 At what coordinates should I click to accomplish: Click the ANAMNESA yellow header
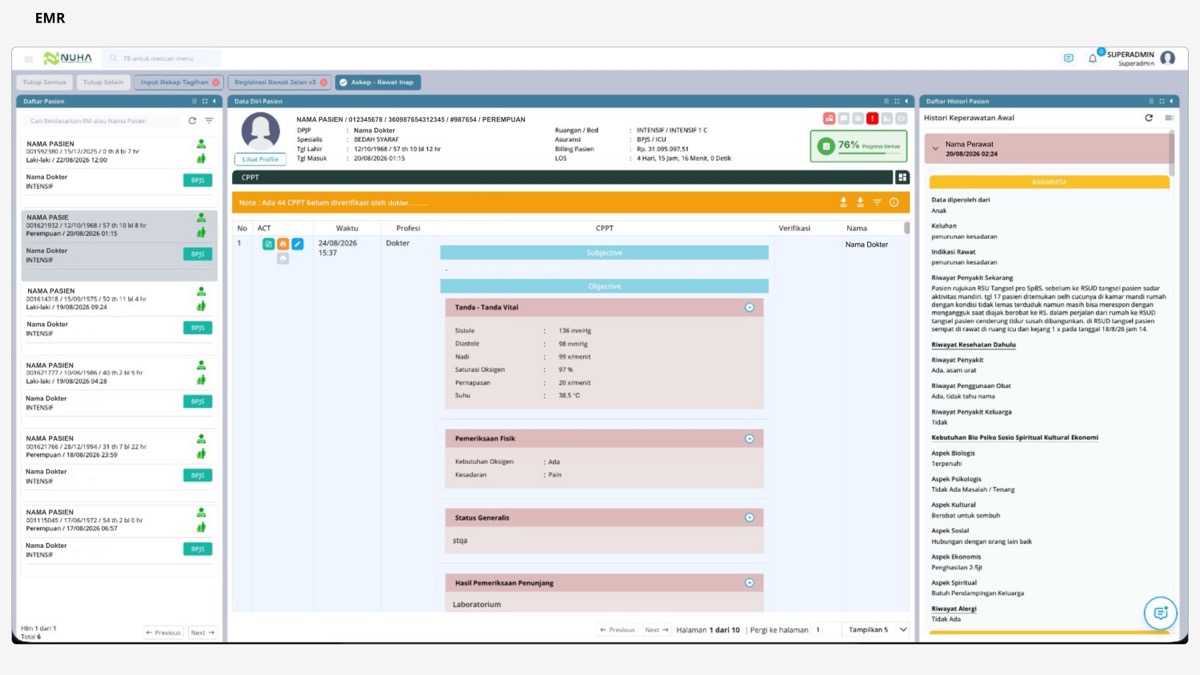point(1049,182)
